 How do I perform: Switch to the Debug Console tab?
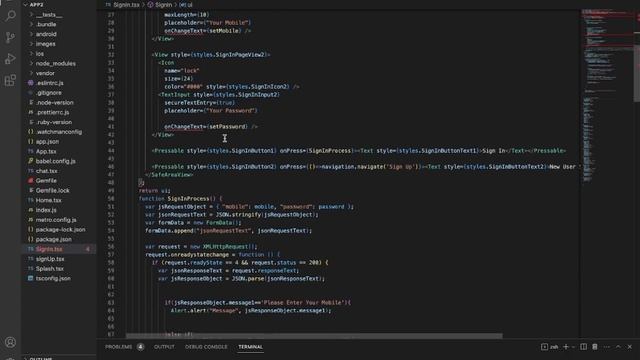pyautogui.click(x=206, y=347)
